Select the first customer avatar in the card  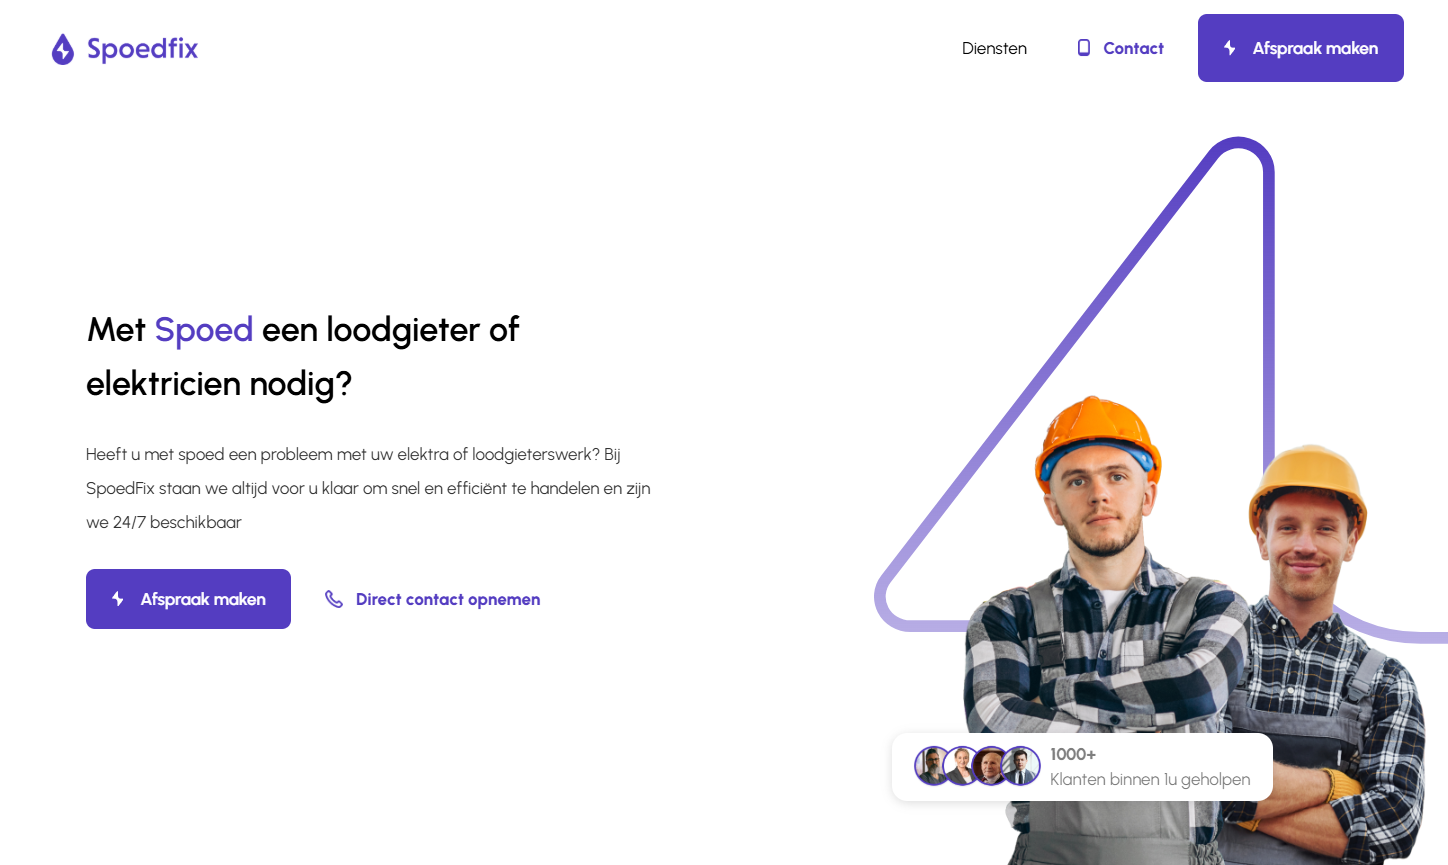point(933,766)
